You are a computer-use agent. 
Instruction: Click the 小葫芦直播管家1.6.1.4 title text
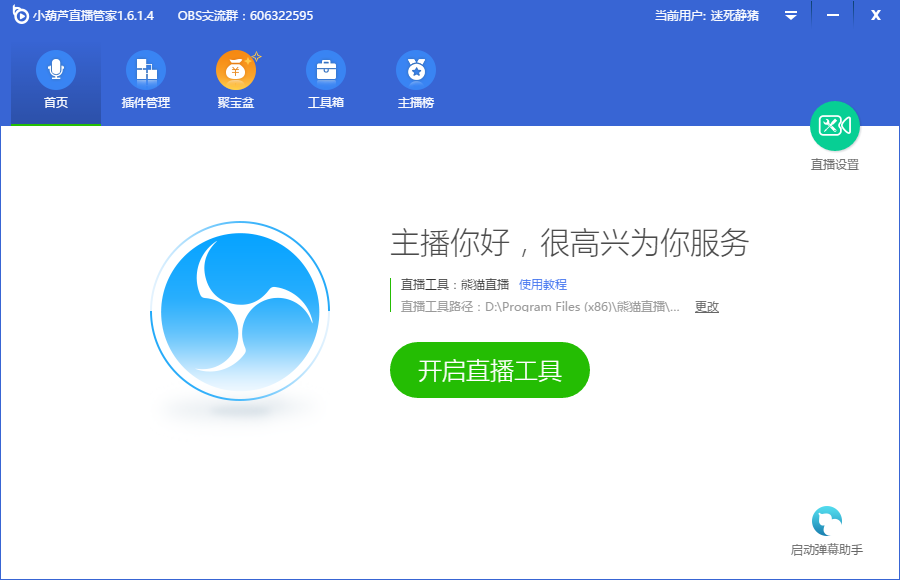tap(93, 16)
